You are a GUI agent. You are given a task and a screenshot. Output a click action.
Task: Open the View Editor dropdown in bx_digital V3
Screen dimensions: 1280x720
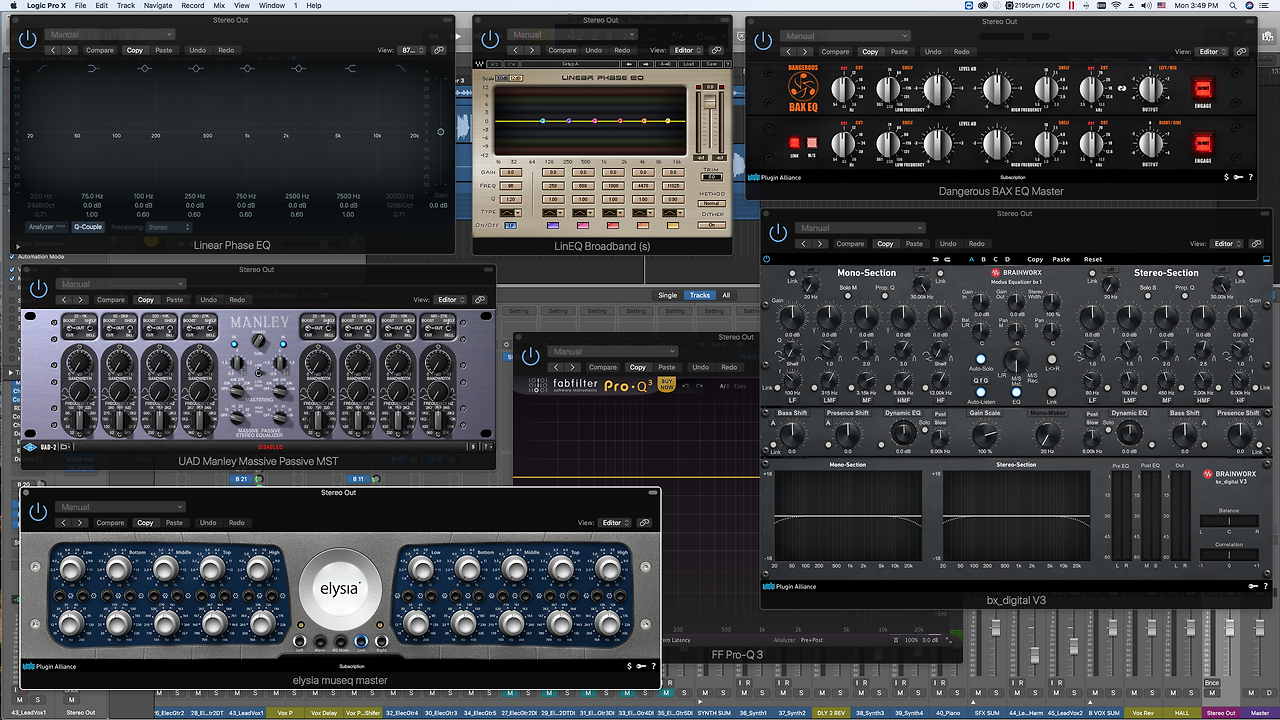(1228, 243)
